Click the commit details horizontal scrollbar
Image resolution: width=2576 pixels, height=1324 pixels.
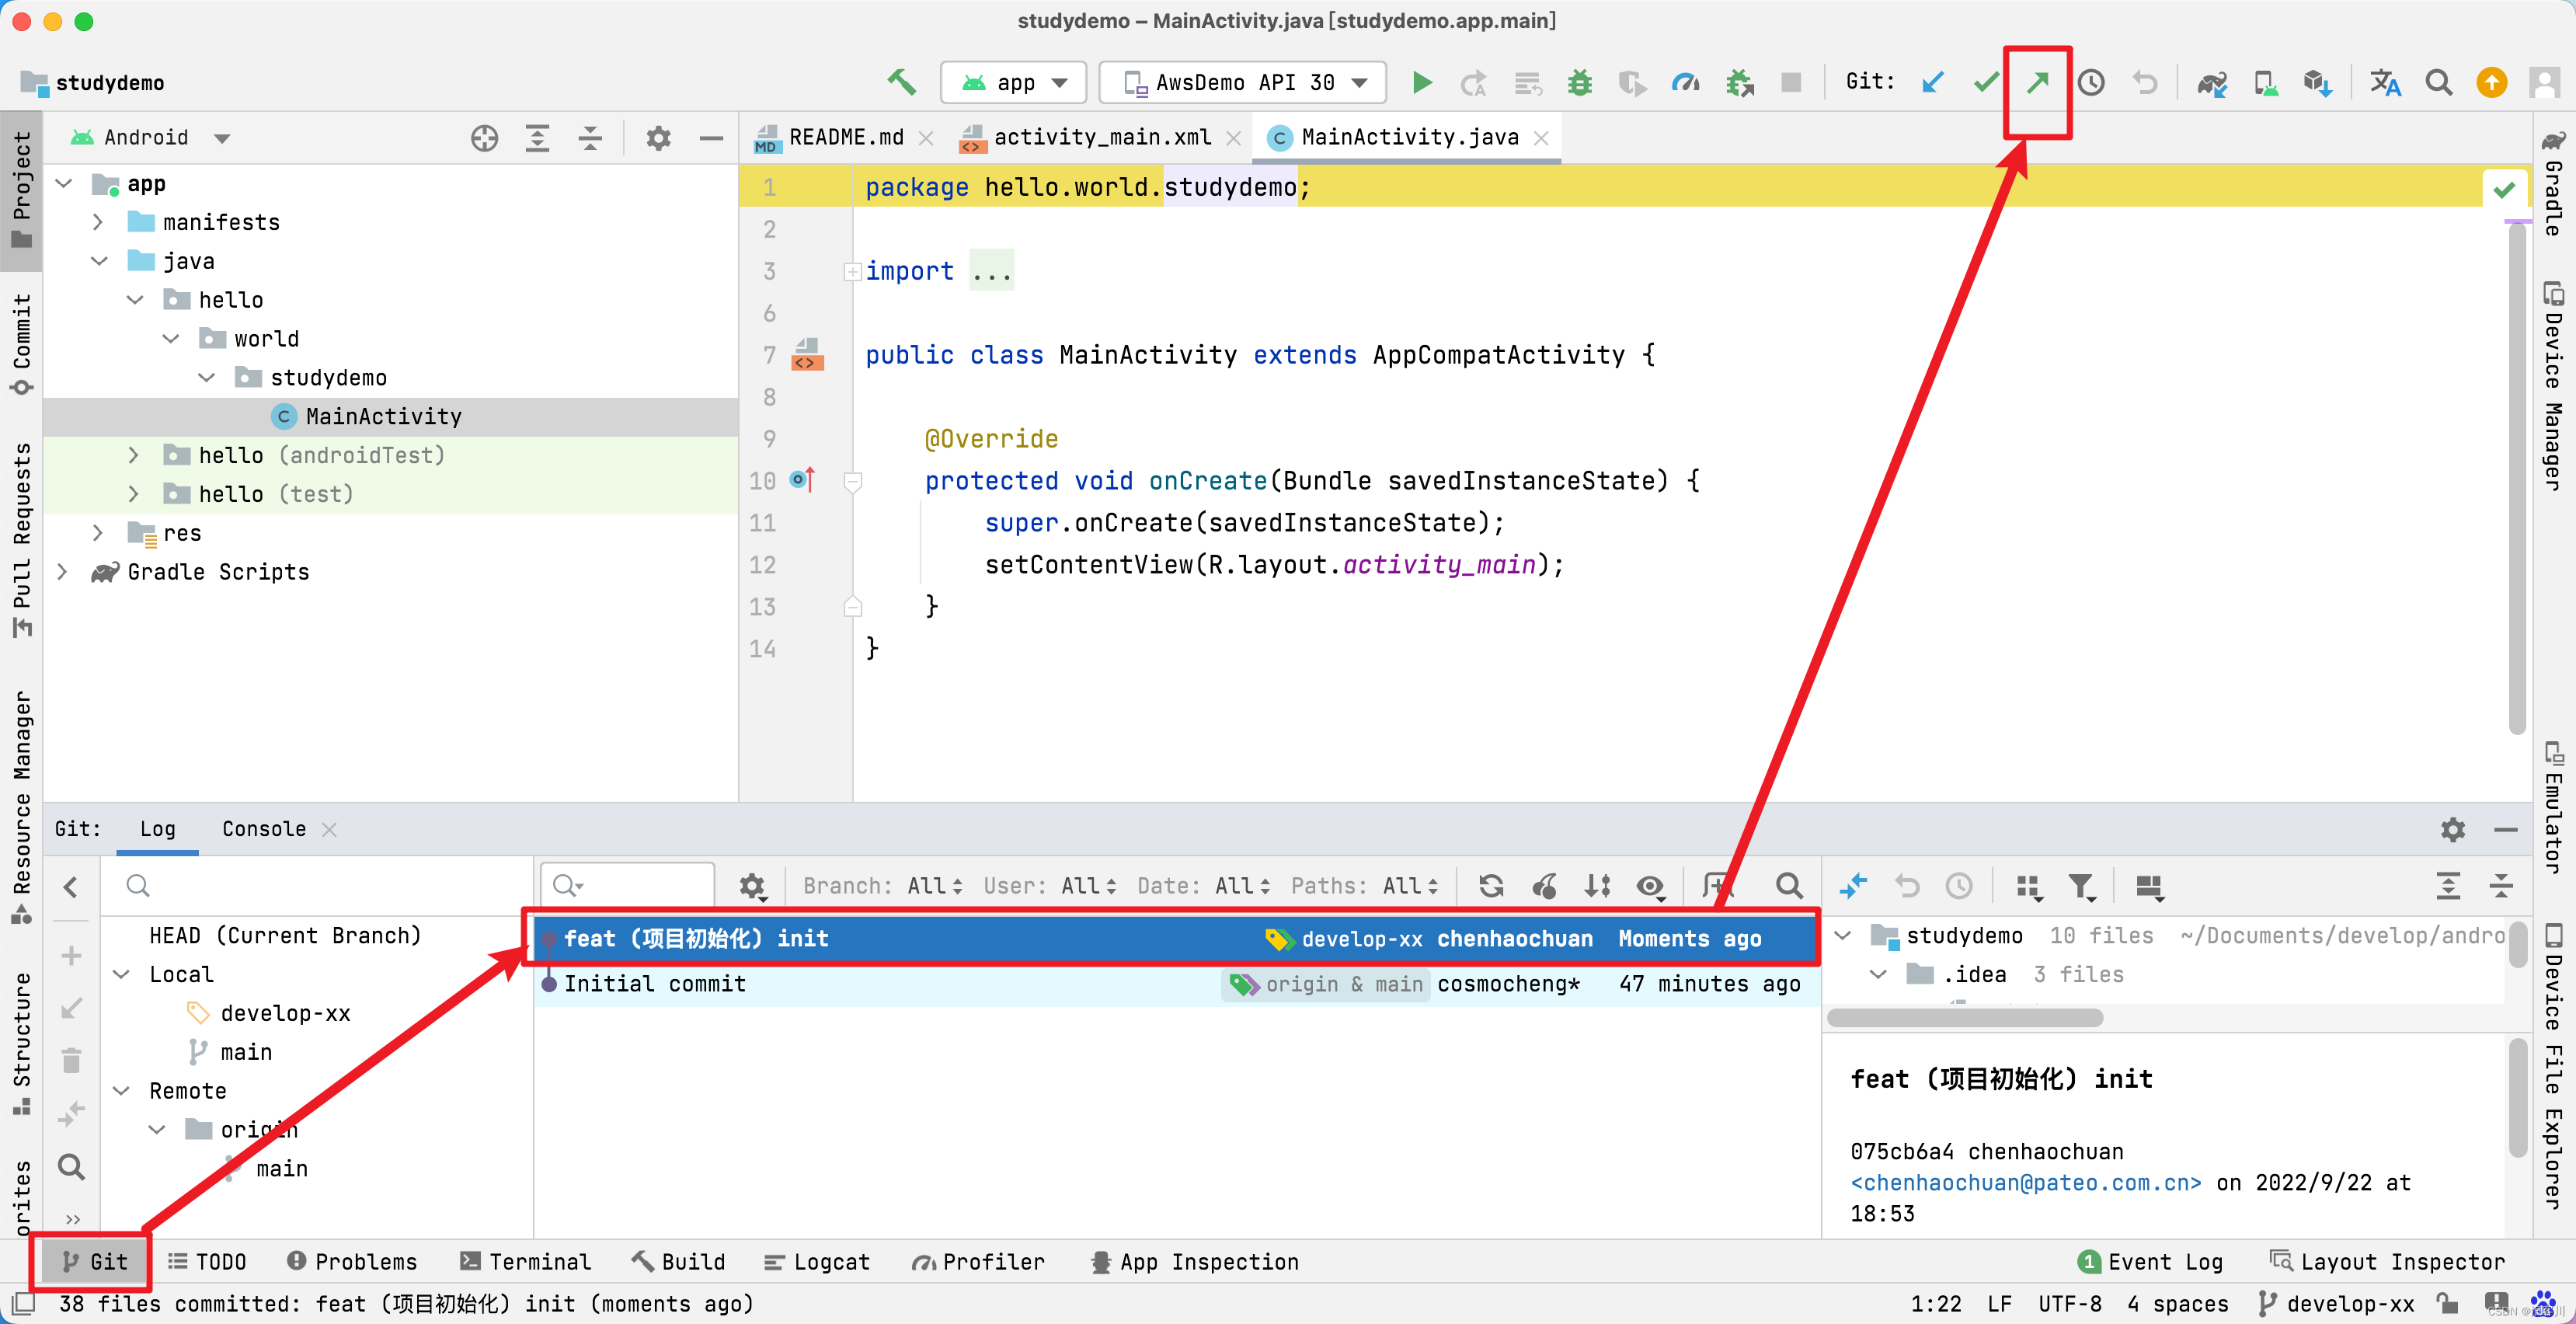[1964, 1018]
